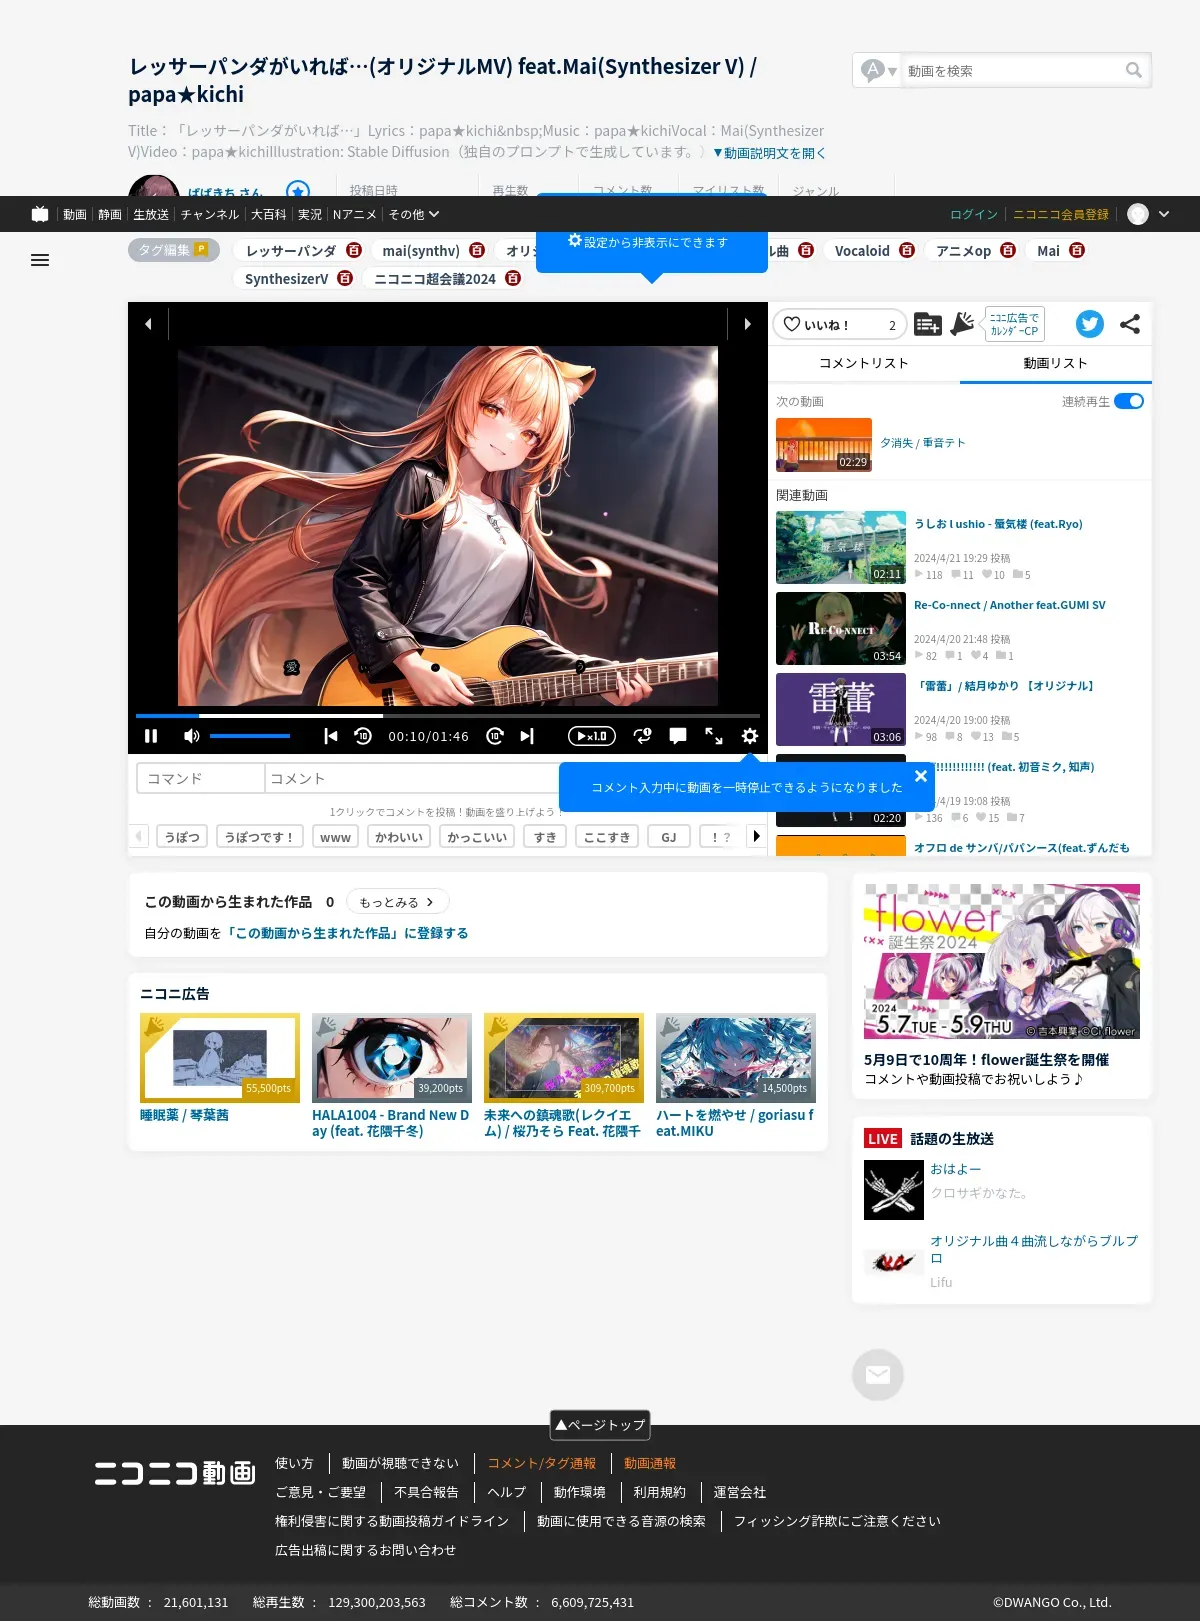Skip forward 10 seconds icon

[495, 736]
